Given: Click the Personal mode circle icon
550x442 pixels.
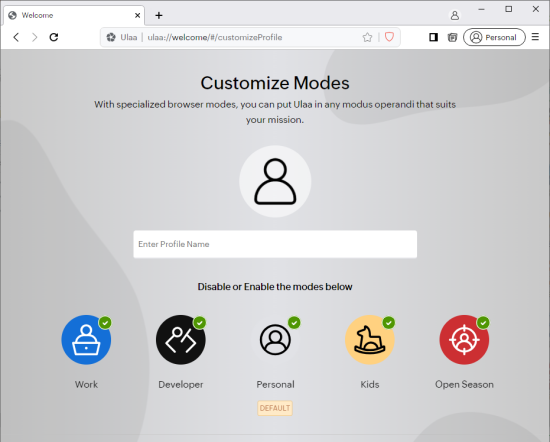Looking at the screenshot, I should pyautogui.click(x=275, y=340).
